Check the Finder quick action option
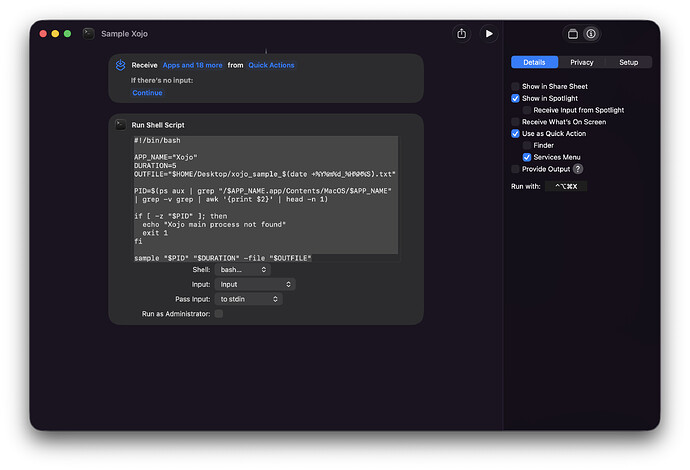The height and width of the screenshot is (470, 690). click(x=527, y=145)
